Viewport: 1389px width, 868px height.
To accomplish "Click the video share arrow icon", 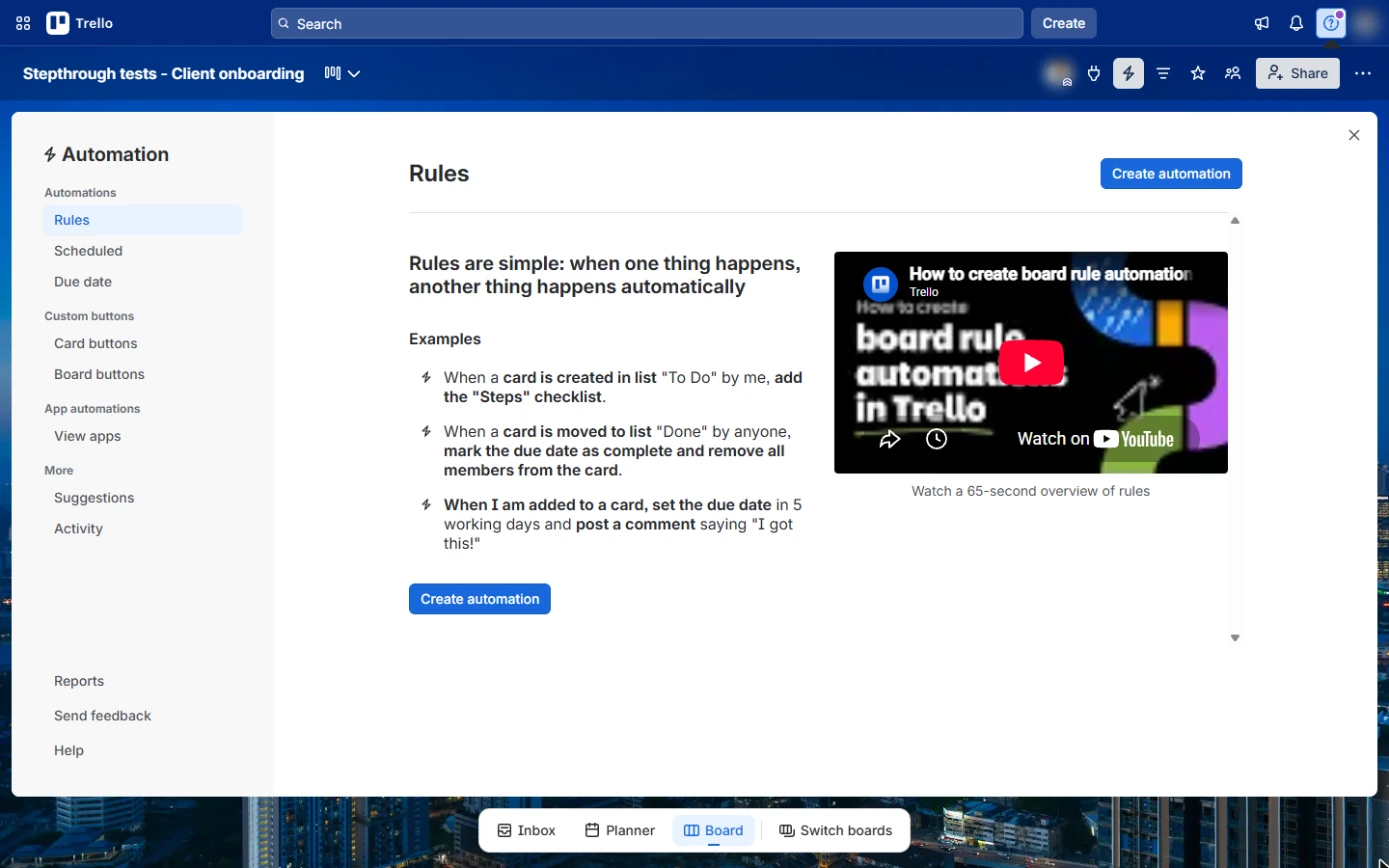I will 890,439.
